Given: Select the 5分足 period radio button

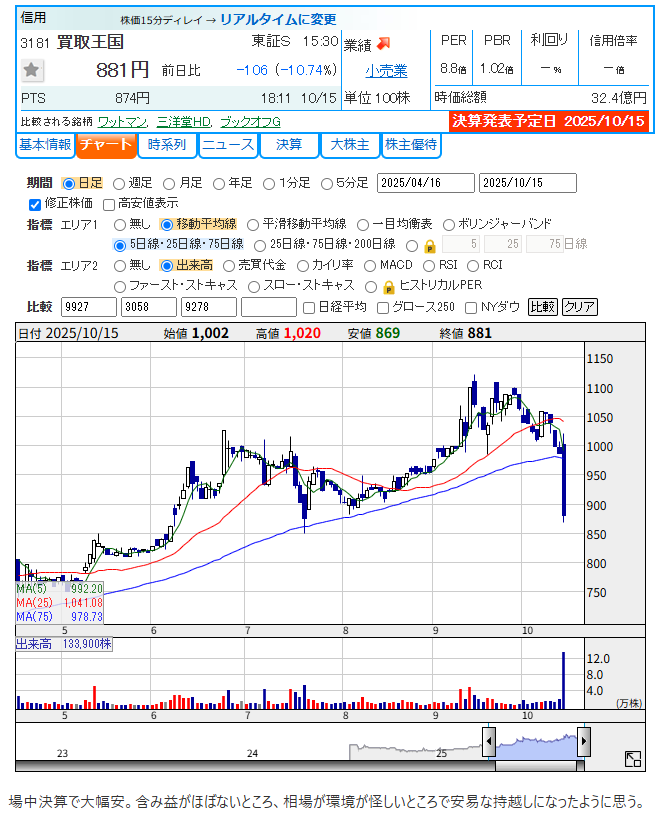Looking at the screenshot, I should tap(327, 184).
